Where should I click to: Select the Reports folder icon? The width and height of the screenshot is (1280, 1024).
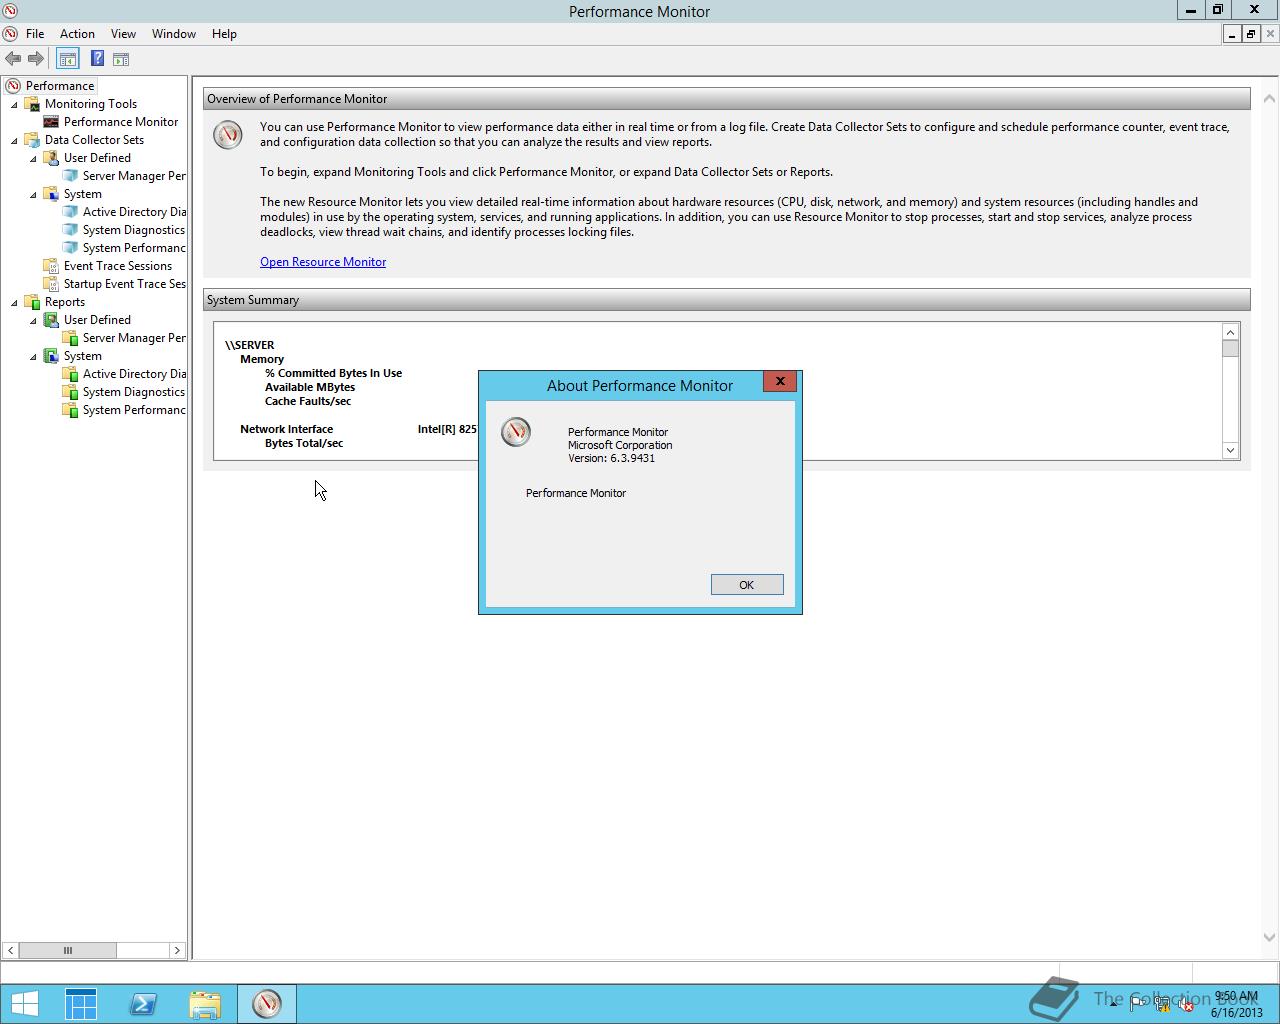click(32, 302)
